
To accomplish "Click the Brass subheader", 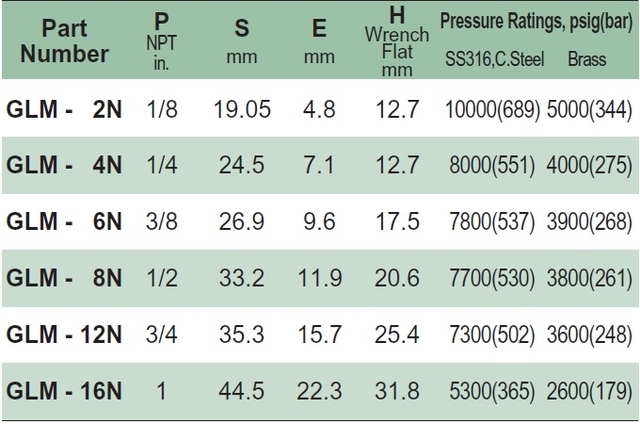I will [587, 59].
